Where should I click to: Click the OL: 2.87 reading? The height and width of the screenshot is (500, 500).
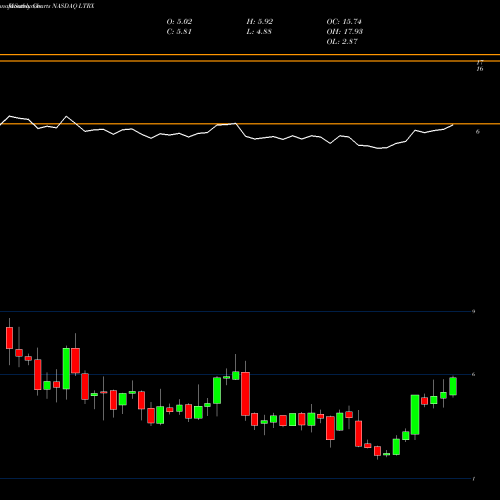point(342,42)
